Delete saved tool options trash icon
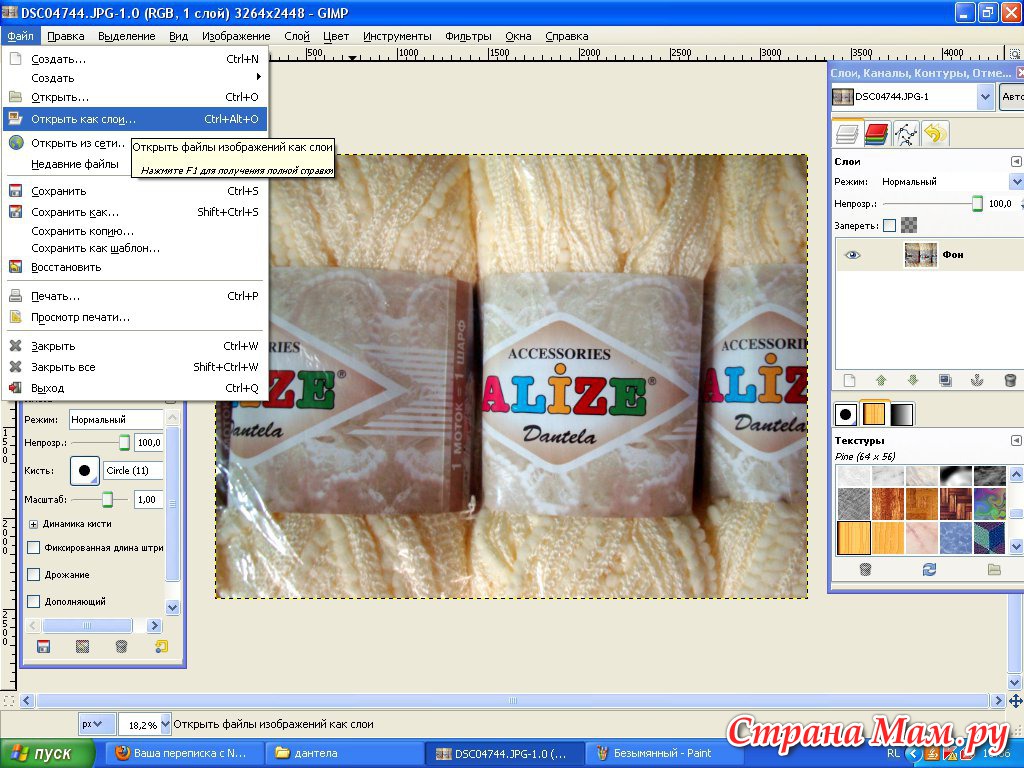 (x=121, y=647)
